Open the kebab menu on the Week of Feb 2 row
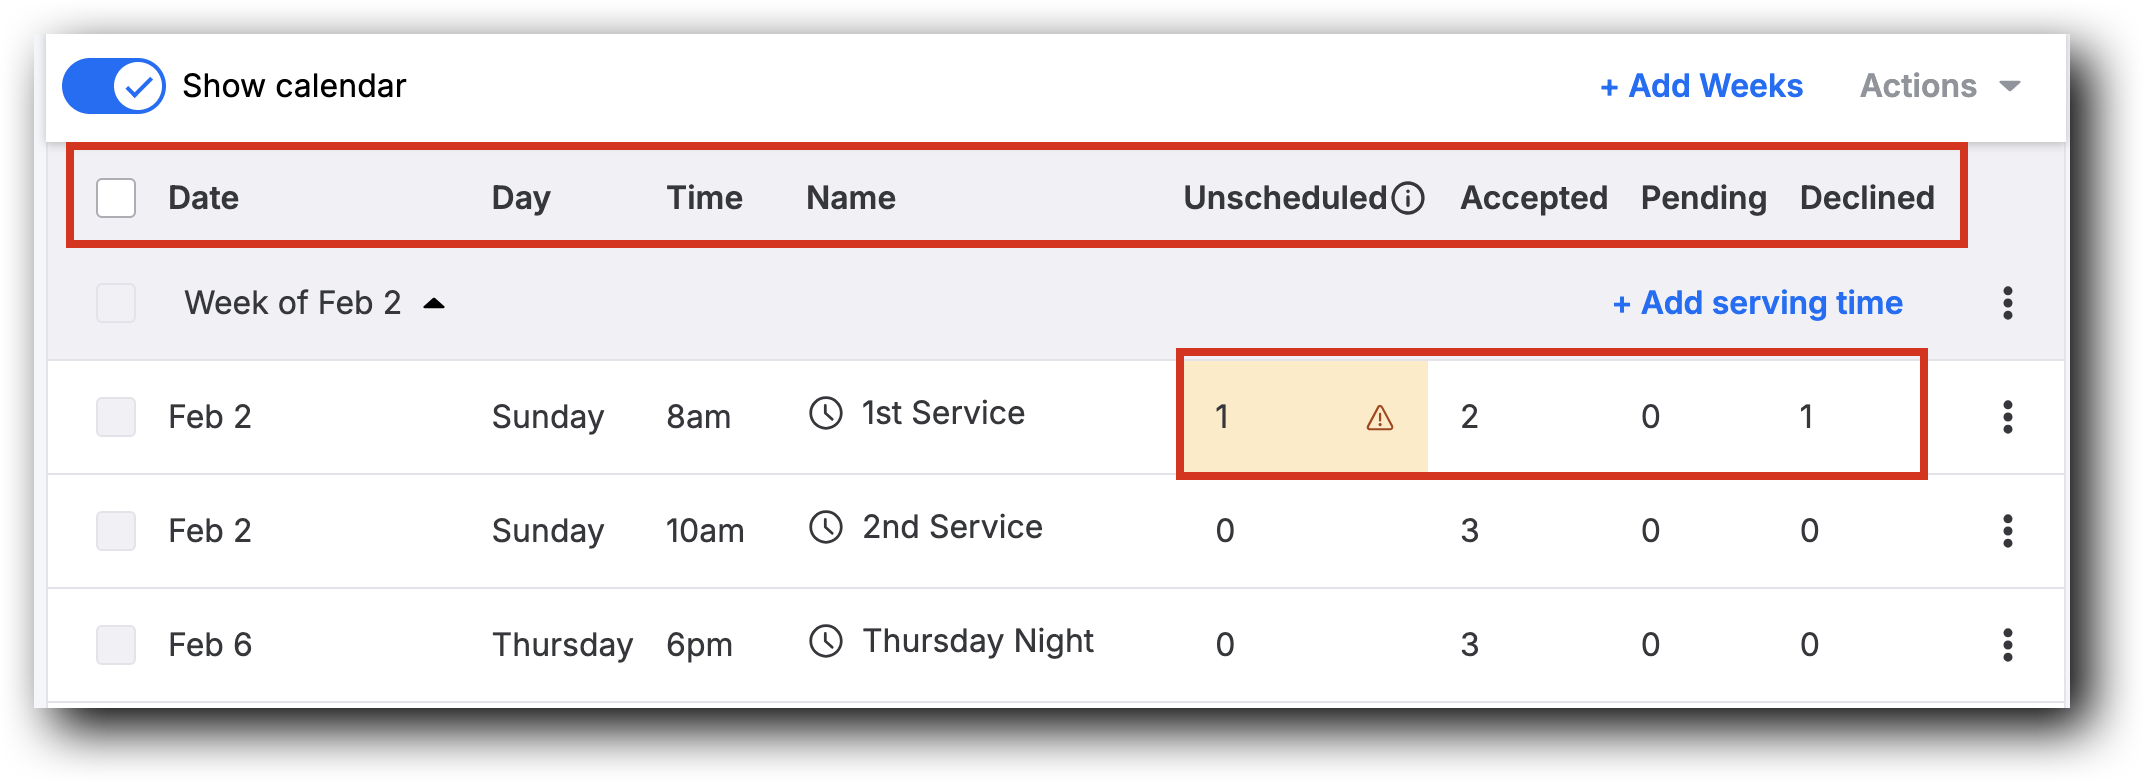Screen dimensions: 2144x782 tap(2008, 303)
